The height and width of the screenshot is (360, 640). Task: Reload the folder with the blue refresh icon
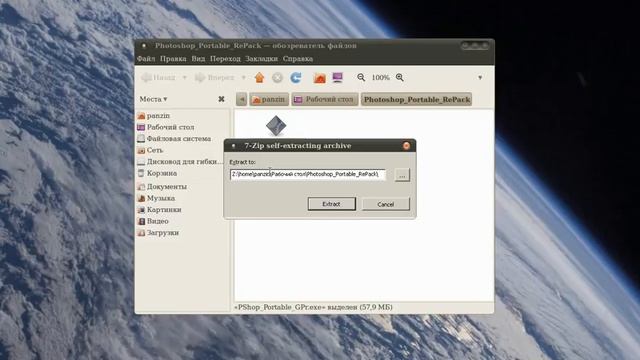[296, 77]
